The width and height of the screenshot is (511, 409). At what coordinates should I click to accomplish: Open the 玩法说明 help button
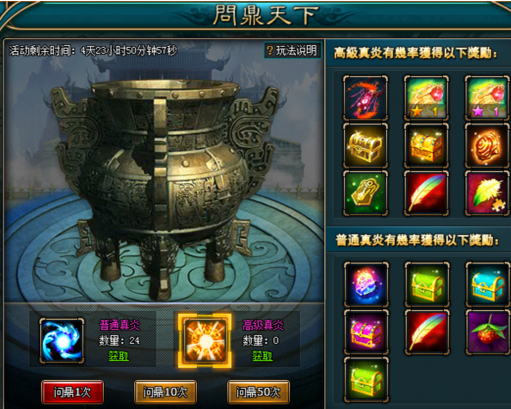293,51
